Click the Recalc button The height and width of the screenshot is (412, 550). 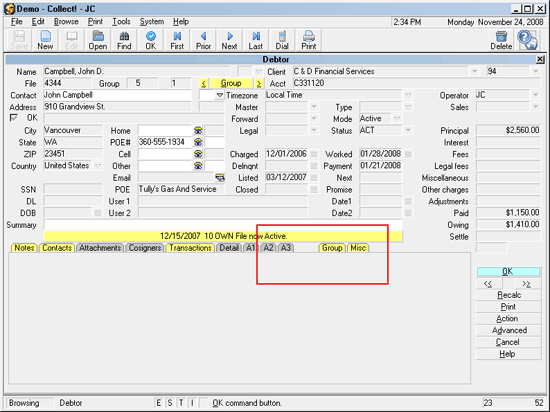click(508, 295)
